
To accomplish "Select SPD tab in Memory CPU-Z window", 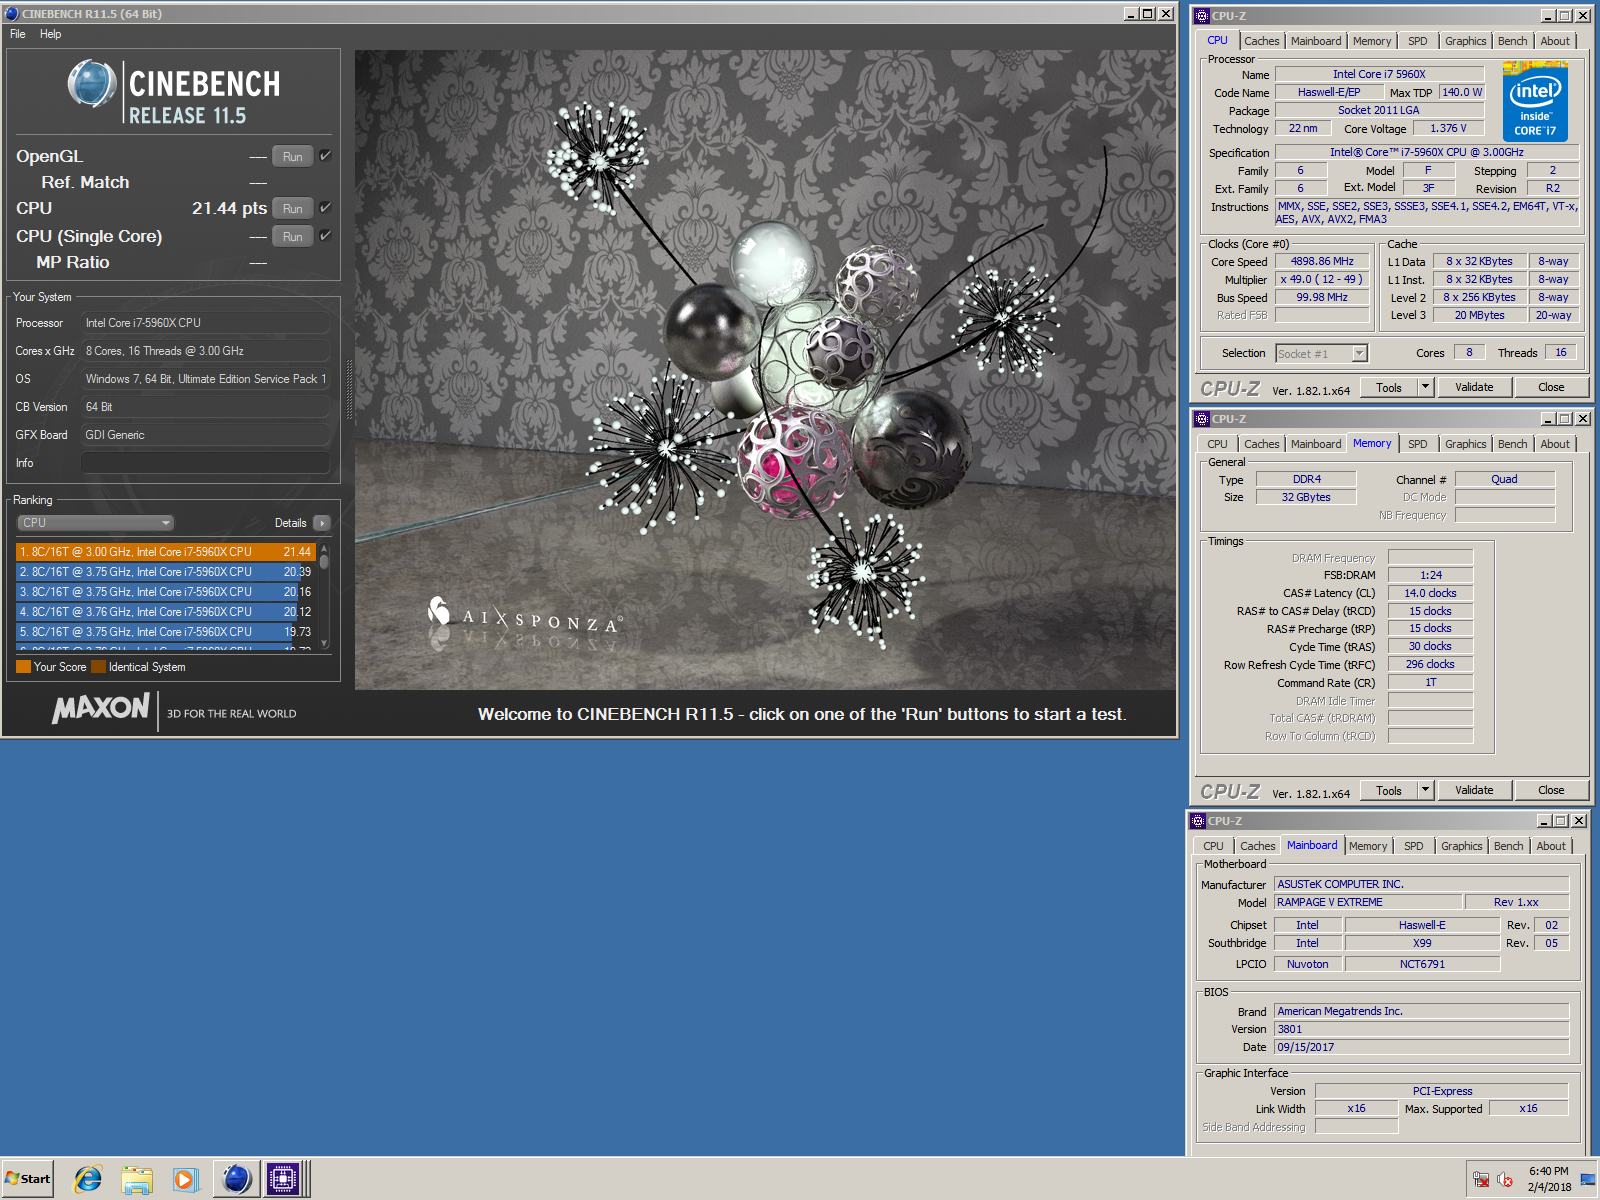I will coord(1418,444).
